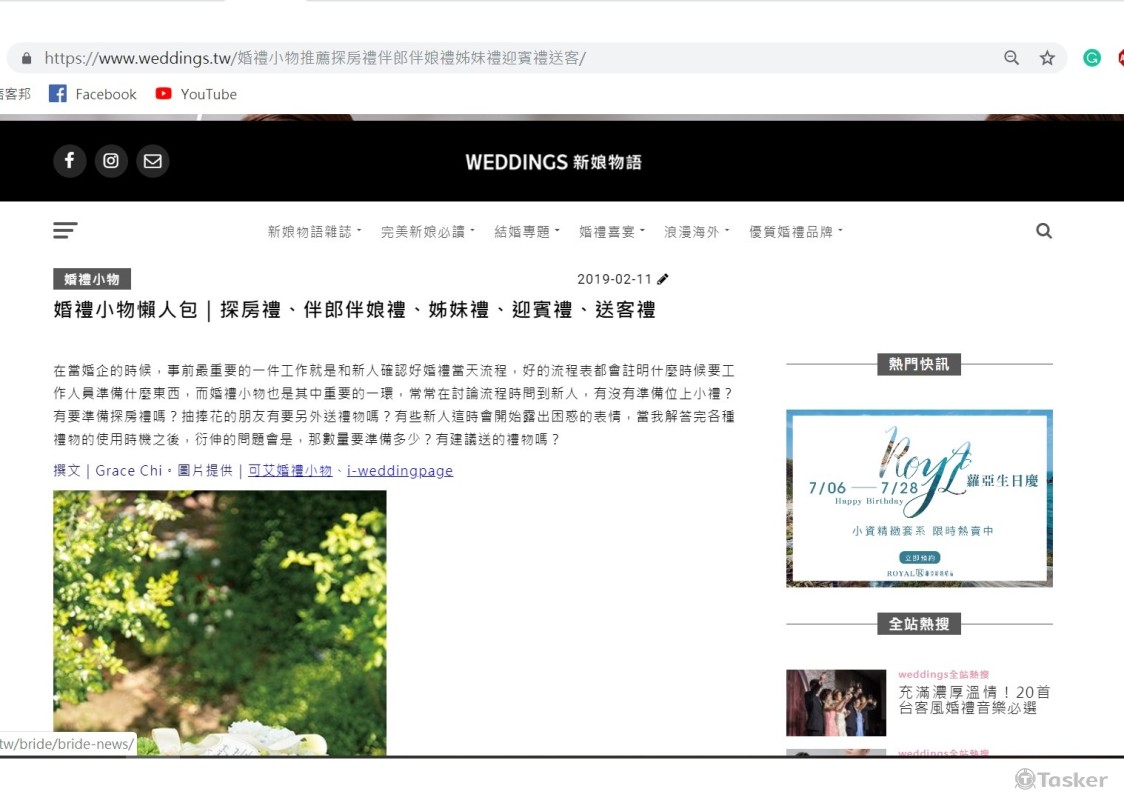
Task: Click the padlock icon in the address bar
Action: coord(25,58)
